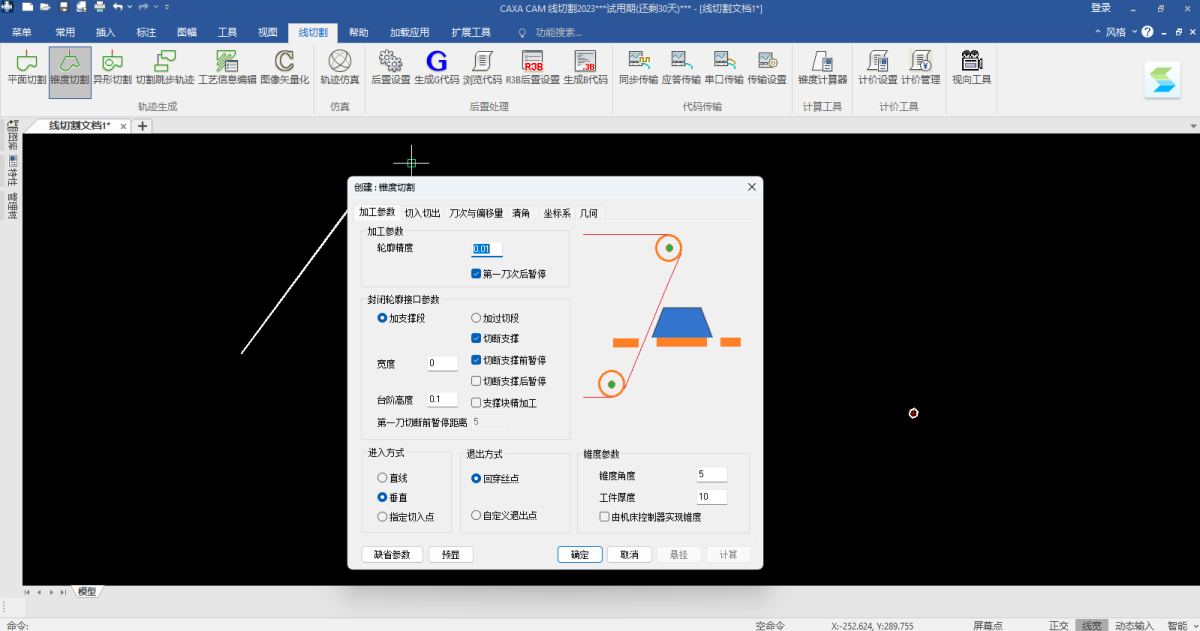Click the 确定 confirm button
Image resolution: width=1200 pixels, height=631 pixels.
(x=580, y=555)
